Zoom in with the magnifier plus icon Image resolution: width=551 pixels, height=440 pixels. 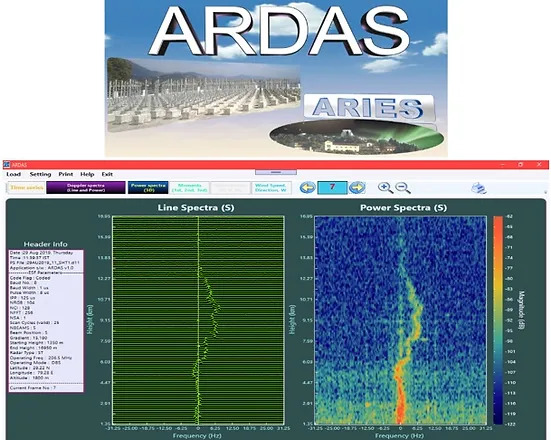point(385,188)
